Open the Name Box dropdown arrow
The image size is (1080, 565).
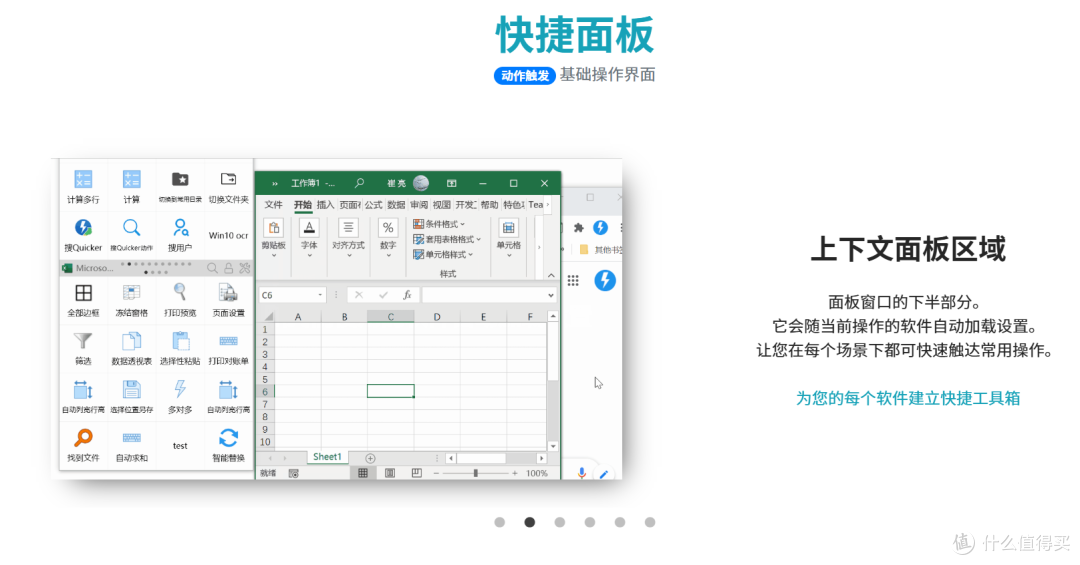click(320, 295)
